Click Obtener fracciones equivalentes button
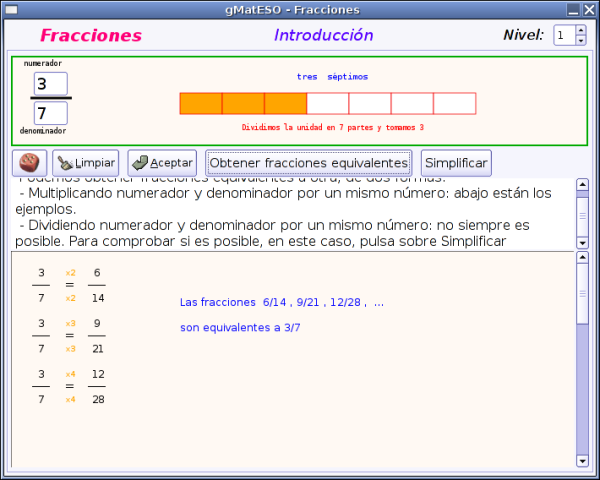Screen dimensions: 600x480 click(309, 163)
